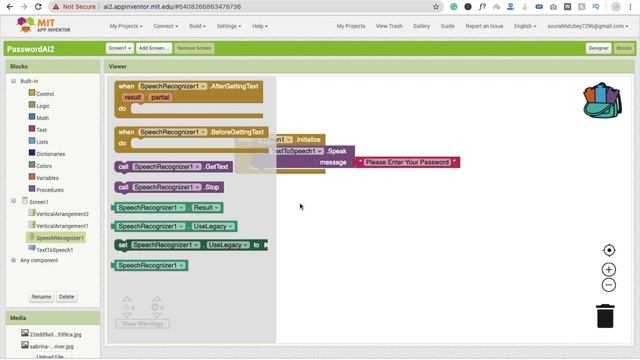Image resolution: width=640 pixels, height=360 pixels.
Task: Open the Guide link
Action: pos(447,26)
